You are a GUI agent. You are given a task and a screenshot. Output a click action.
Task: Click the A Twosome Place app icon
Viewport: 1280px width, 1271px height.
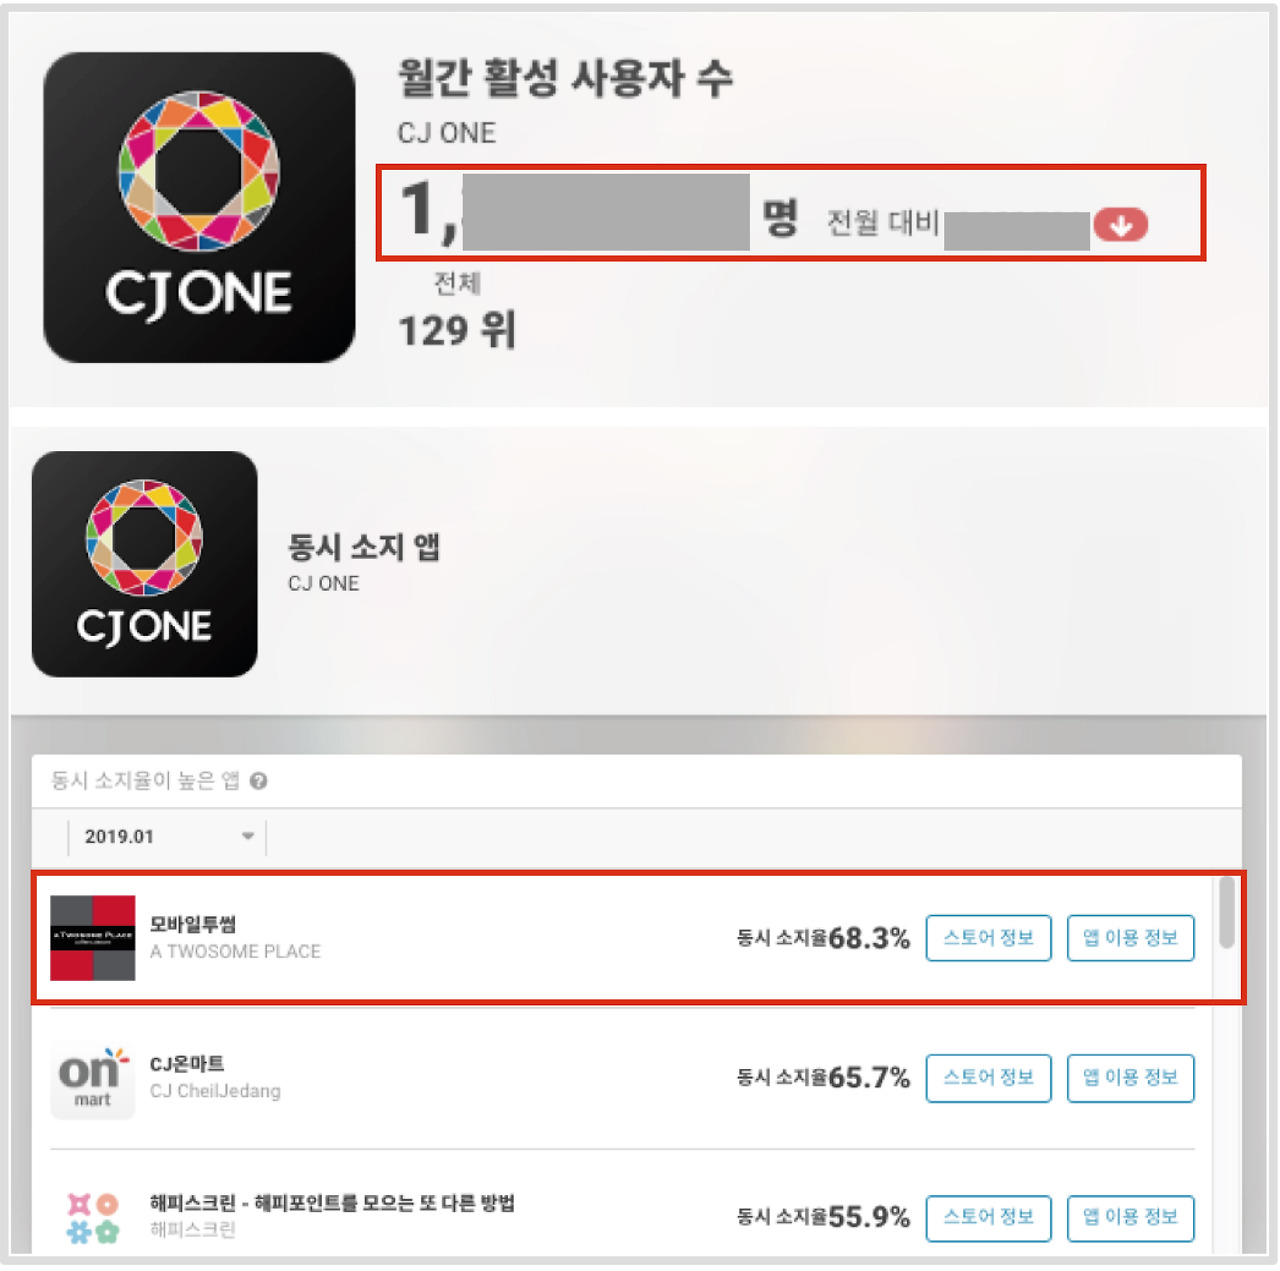pyautogui.click(x=93, y=938)
